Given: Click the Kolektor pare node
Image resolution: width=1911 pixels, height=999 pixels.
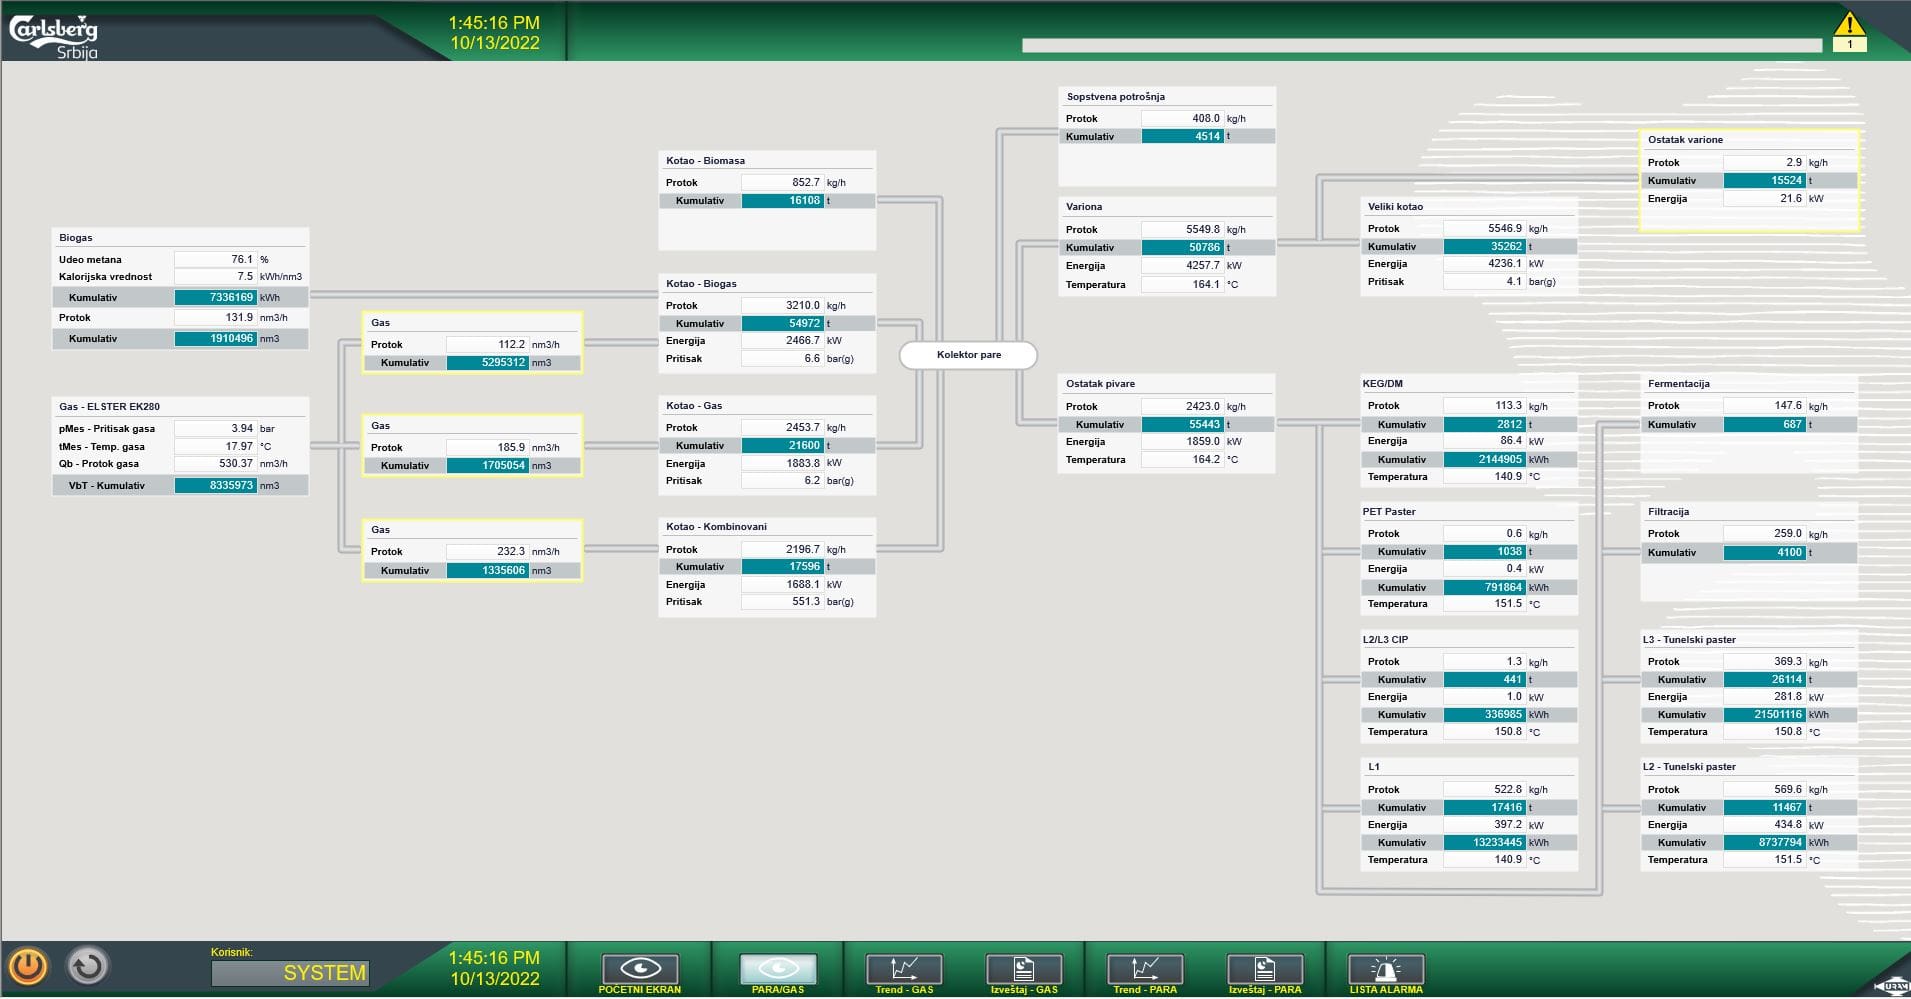Looking at the screenshot, I should pyautogui.click(x=969, y=355).
